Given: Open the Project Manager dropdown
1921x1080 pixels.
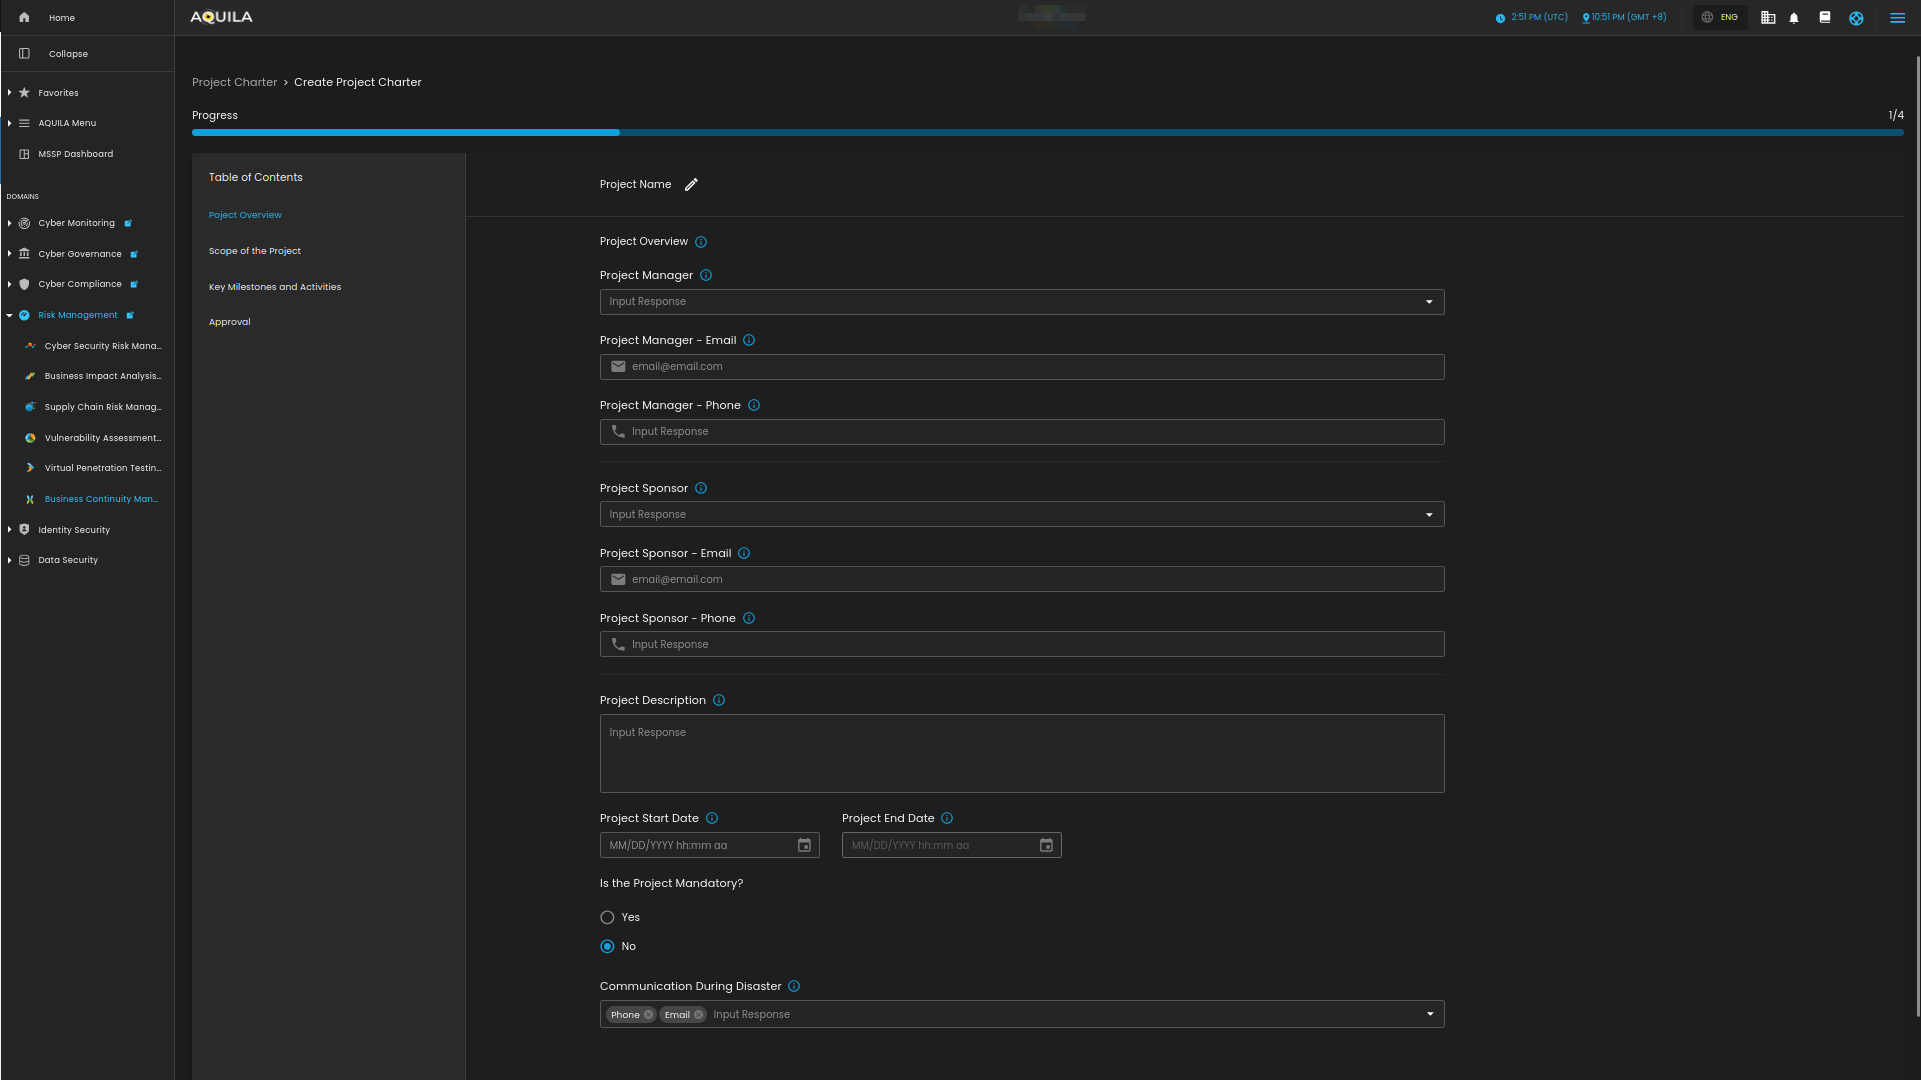Looking at the screenshot, I should (x=1021, y=302).
